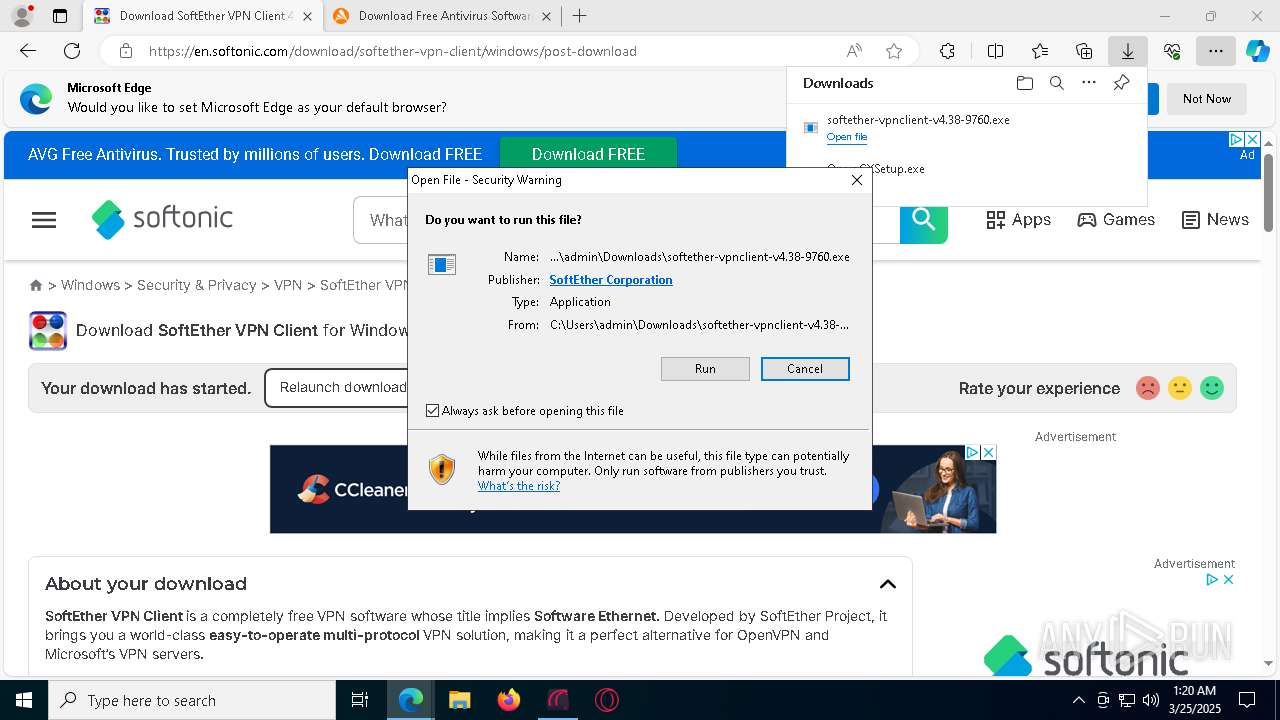This screenshot has height=720, width=1280.
Task: Open volume control in system tray
Action: tap(1151, 700)
